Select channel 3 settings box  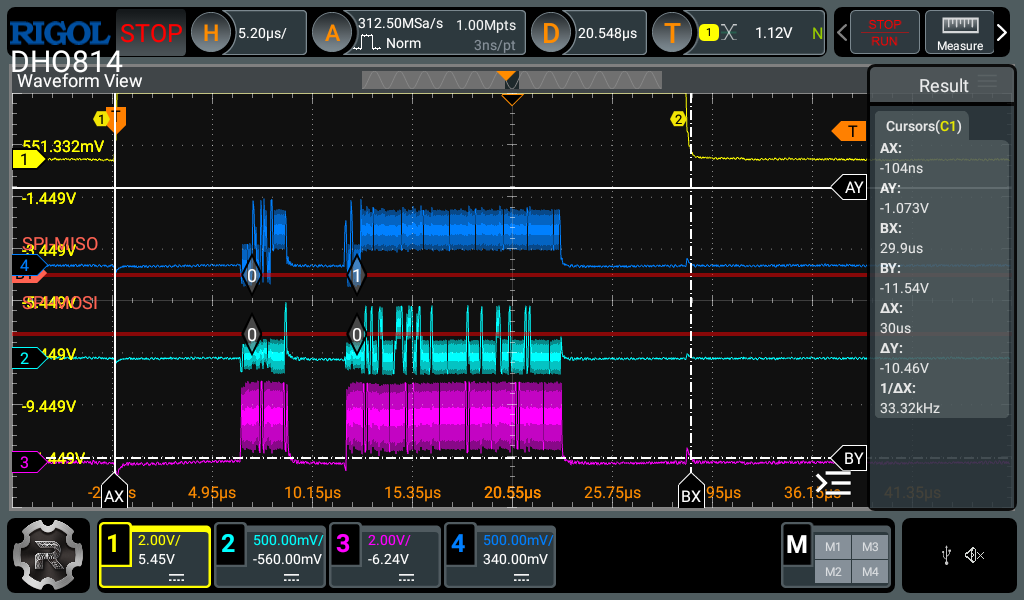385,556
